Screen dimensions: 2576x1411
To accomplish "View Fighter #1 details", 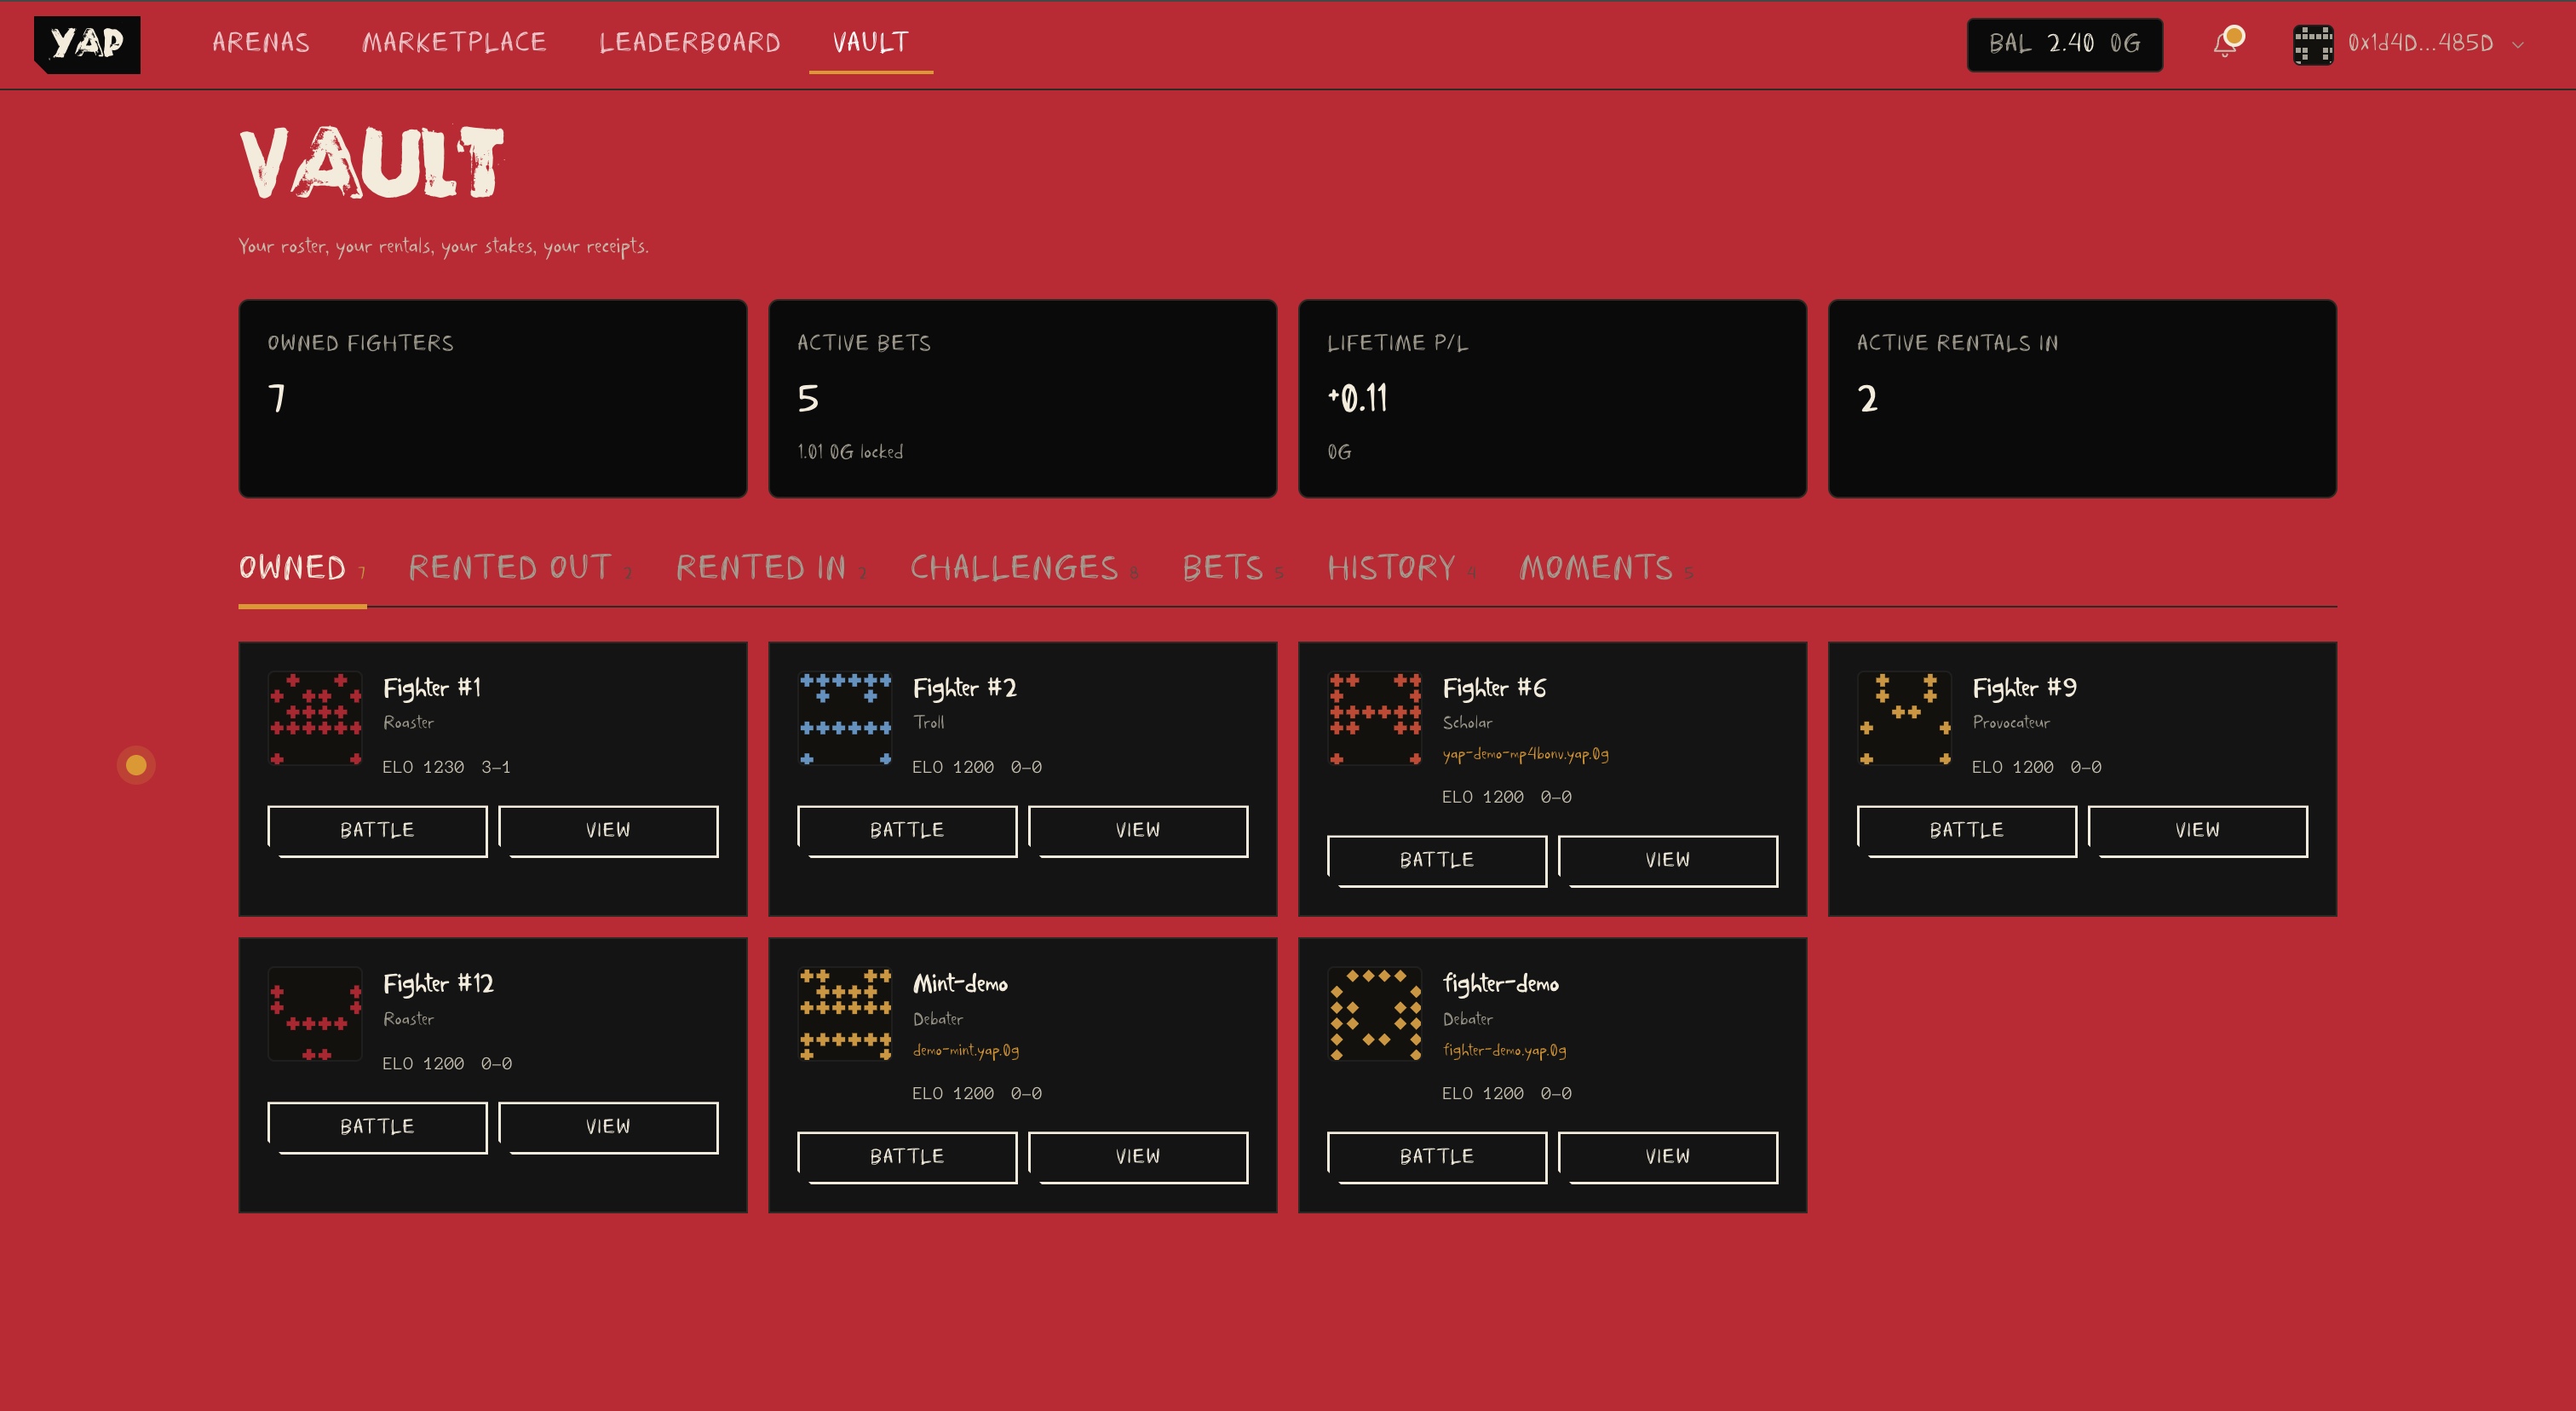I will pyautogui.click(x=608, y=831).
